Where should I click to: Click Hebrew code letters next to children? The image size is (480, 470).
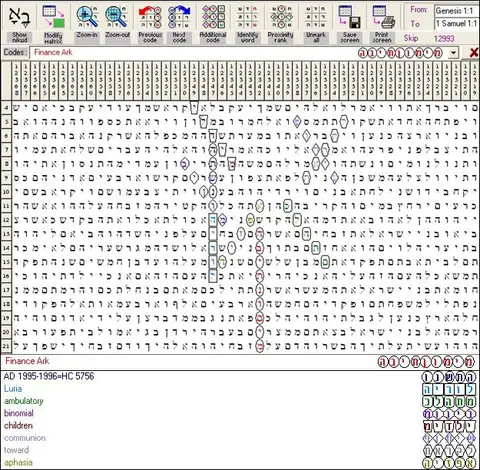pyautogui.click(x=449, y=426)
